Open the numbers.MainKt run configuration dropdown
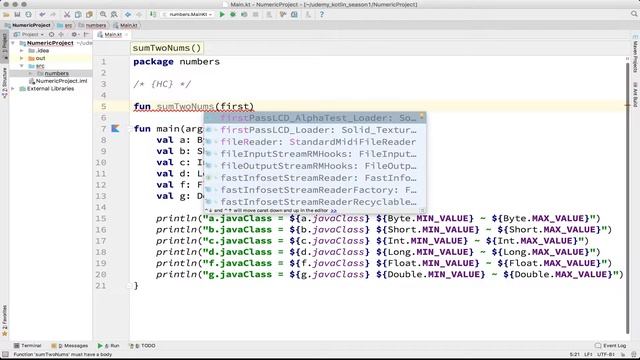Image resolution: width=640 pixels, height=360 pixels. pos(188,14)
